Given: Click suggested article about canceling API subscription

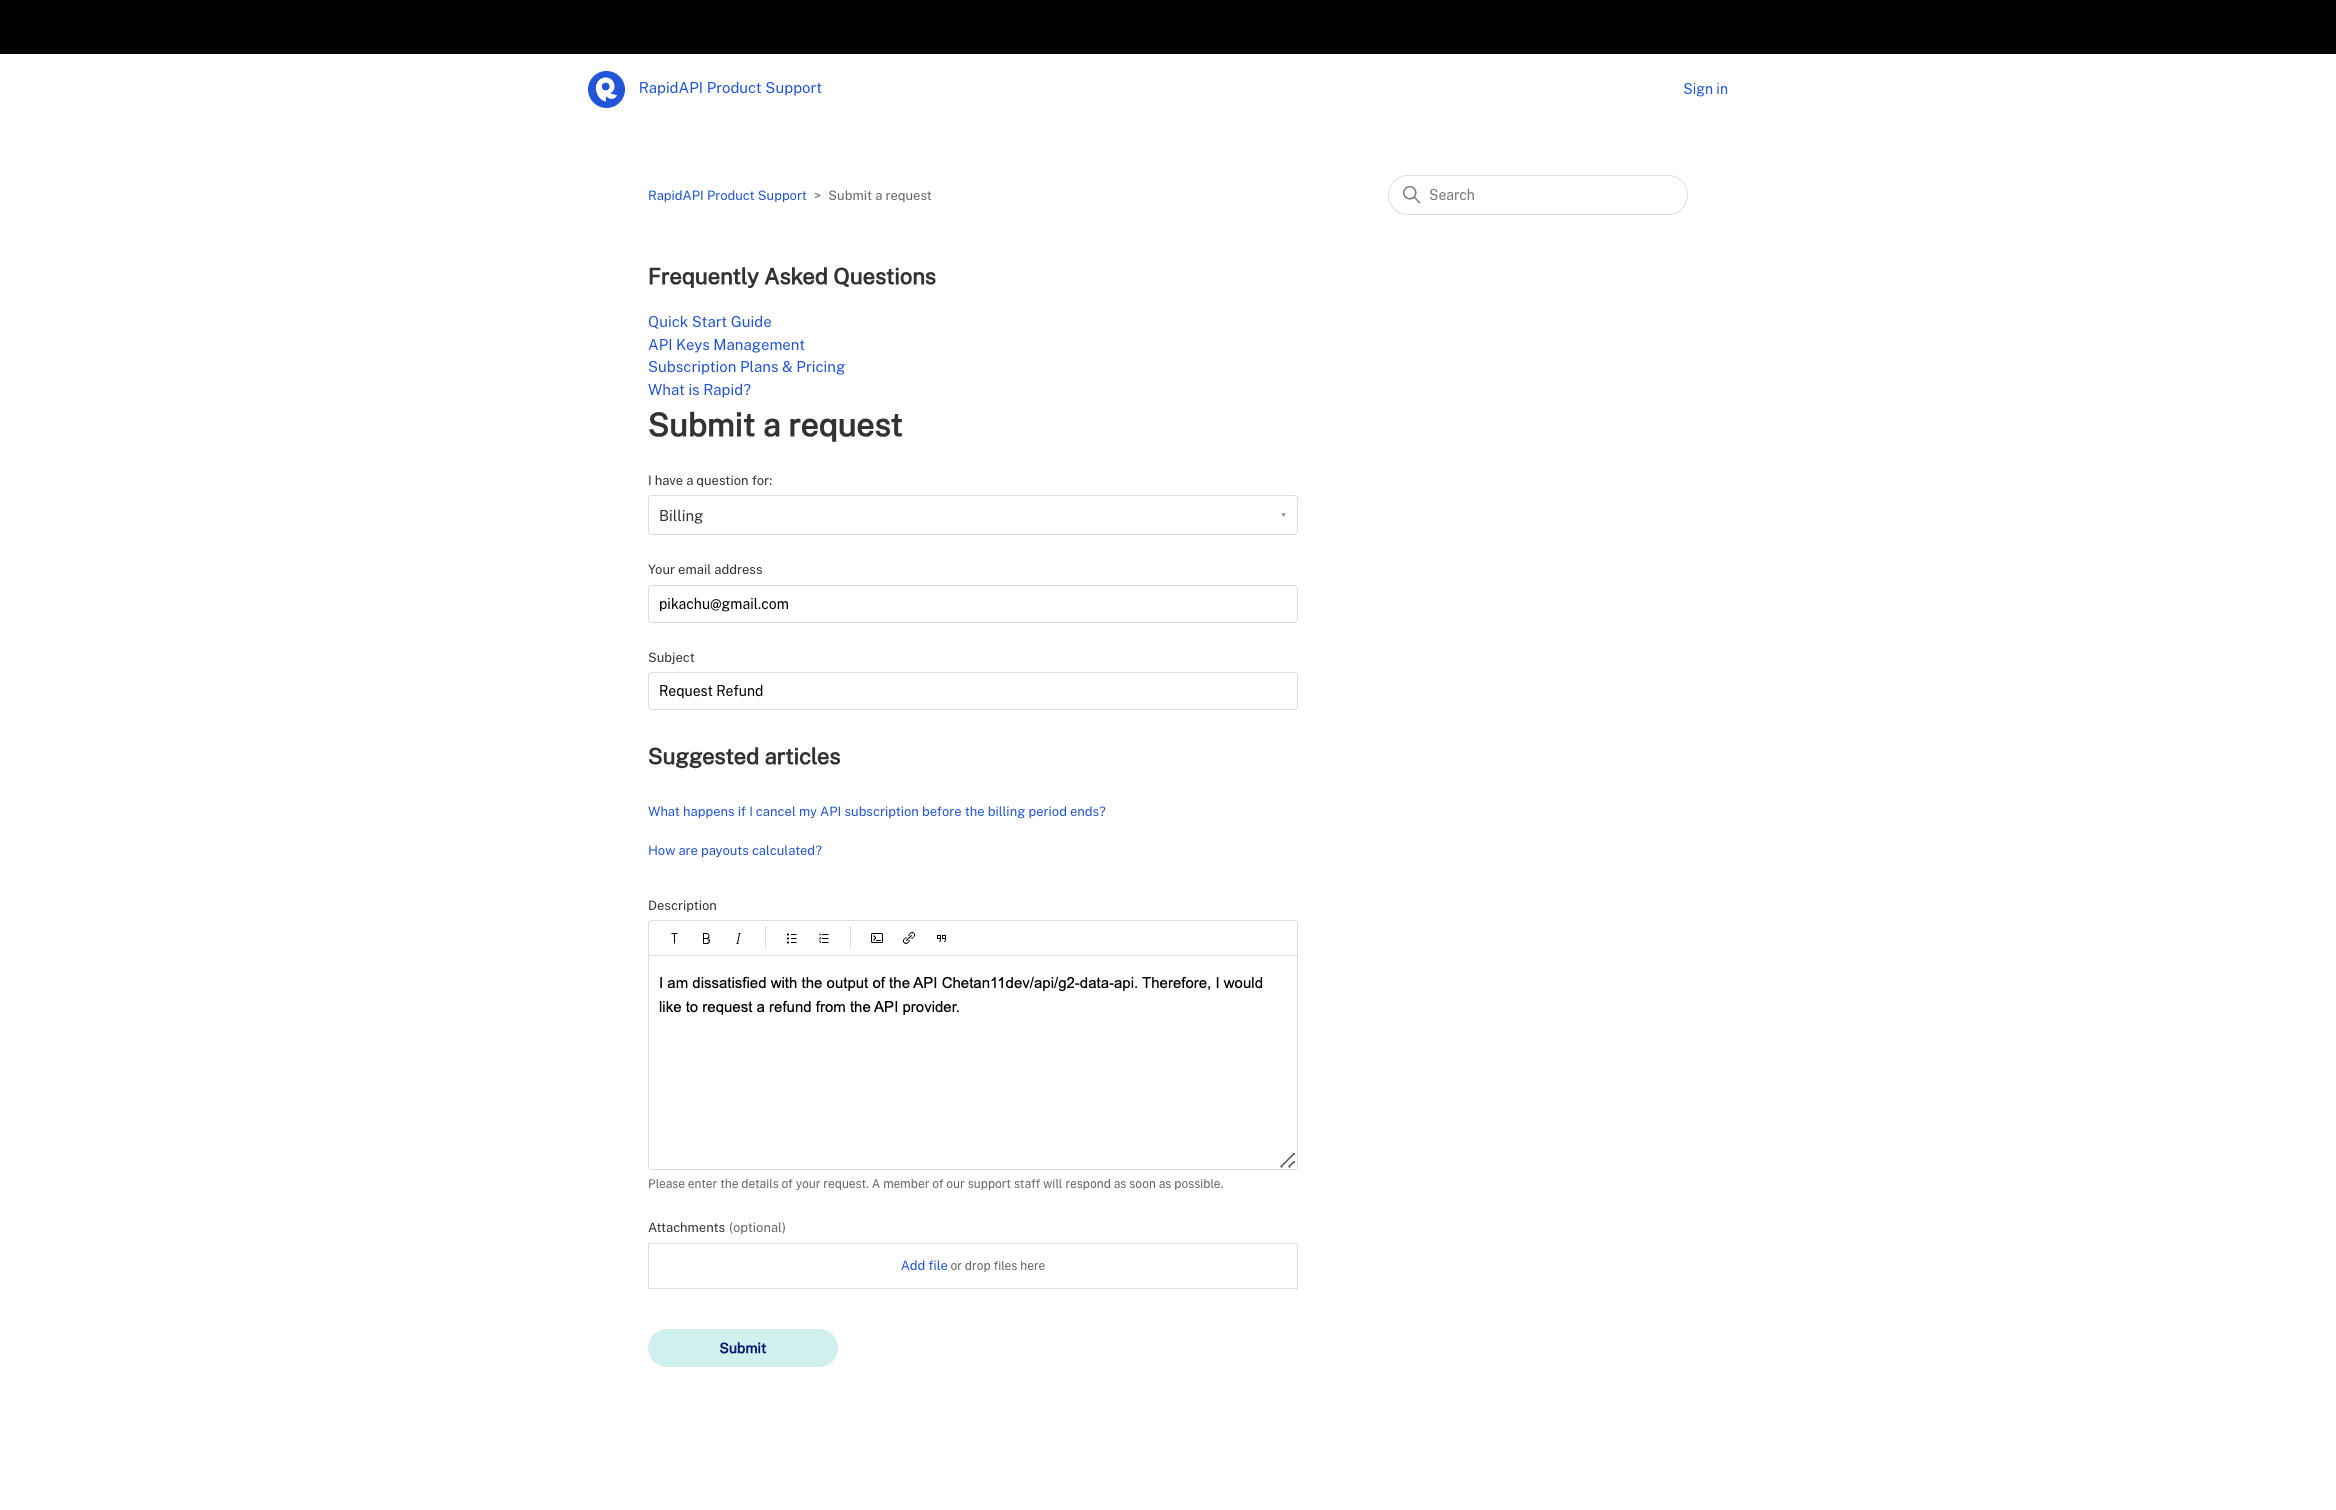Looking at the screenshot, I should pos(875,810).
